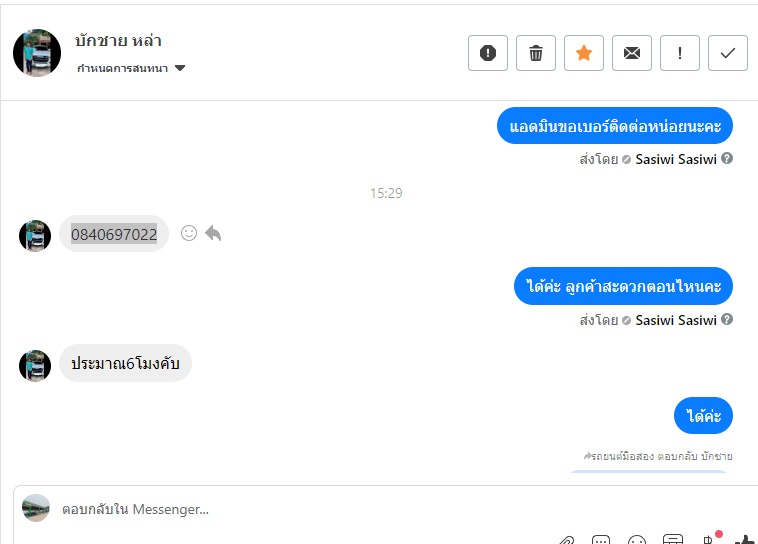Open emoji picker in reply toolbar
This screenshot has height=544, width=758.
pos(637,540)
